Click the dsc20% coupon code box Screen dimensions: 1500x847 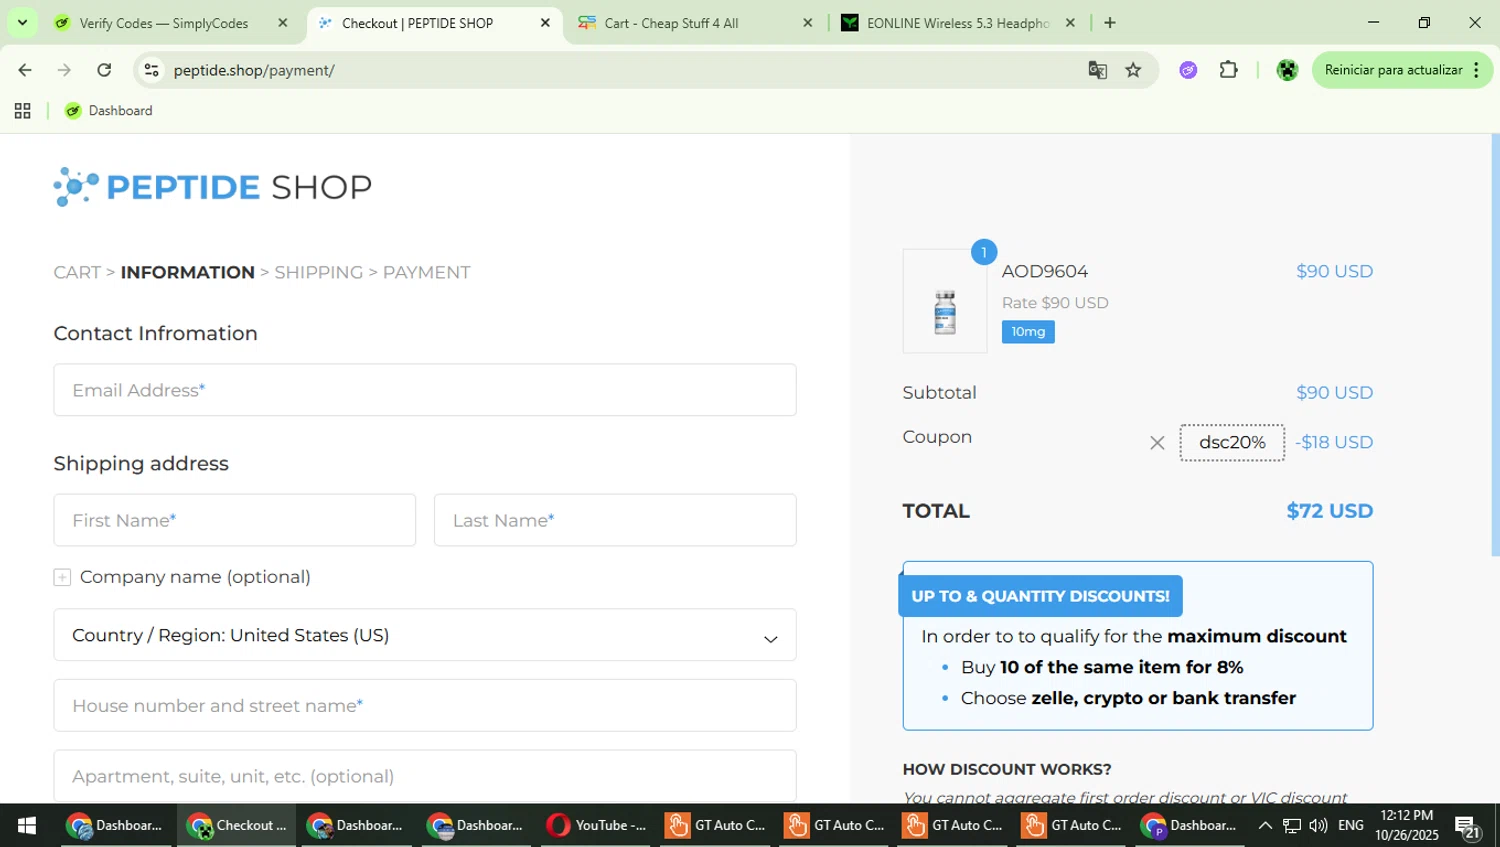pos(1232,443)
